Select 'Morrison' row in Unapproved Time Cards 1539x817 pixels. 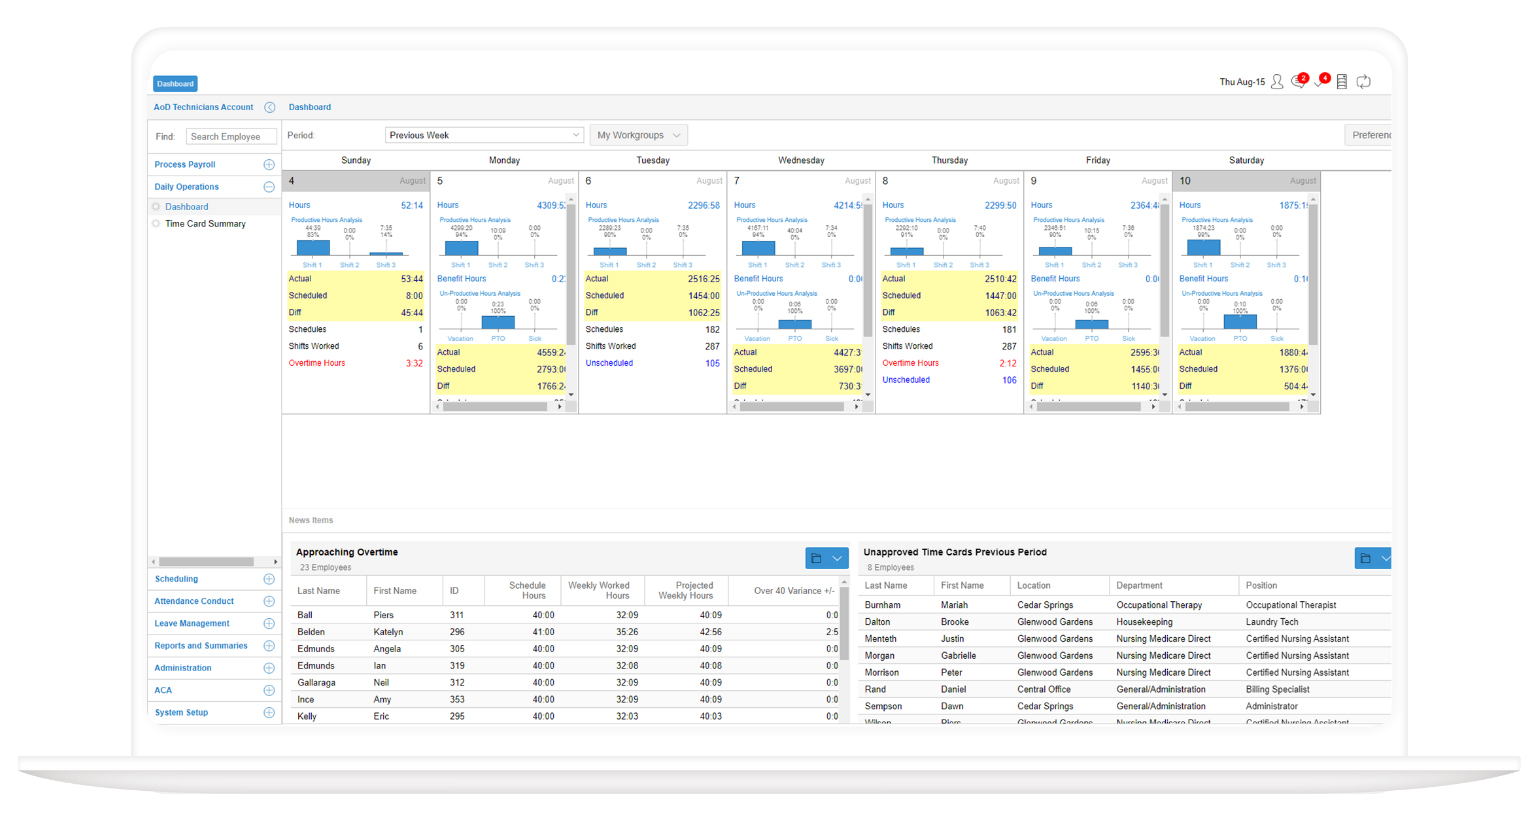(1125, 673)
